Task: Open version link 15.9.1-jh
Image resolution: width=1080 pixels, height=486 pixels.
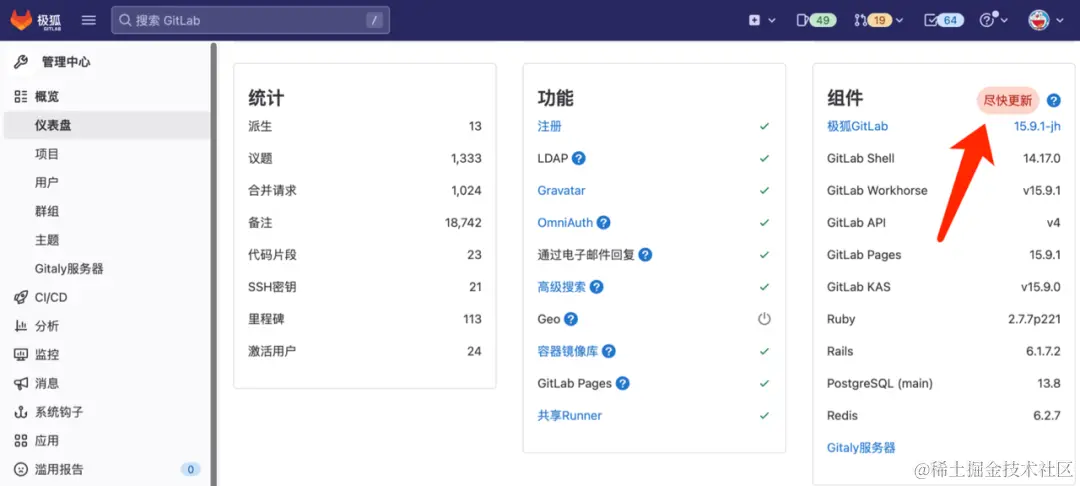Action: point(1037,127)
